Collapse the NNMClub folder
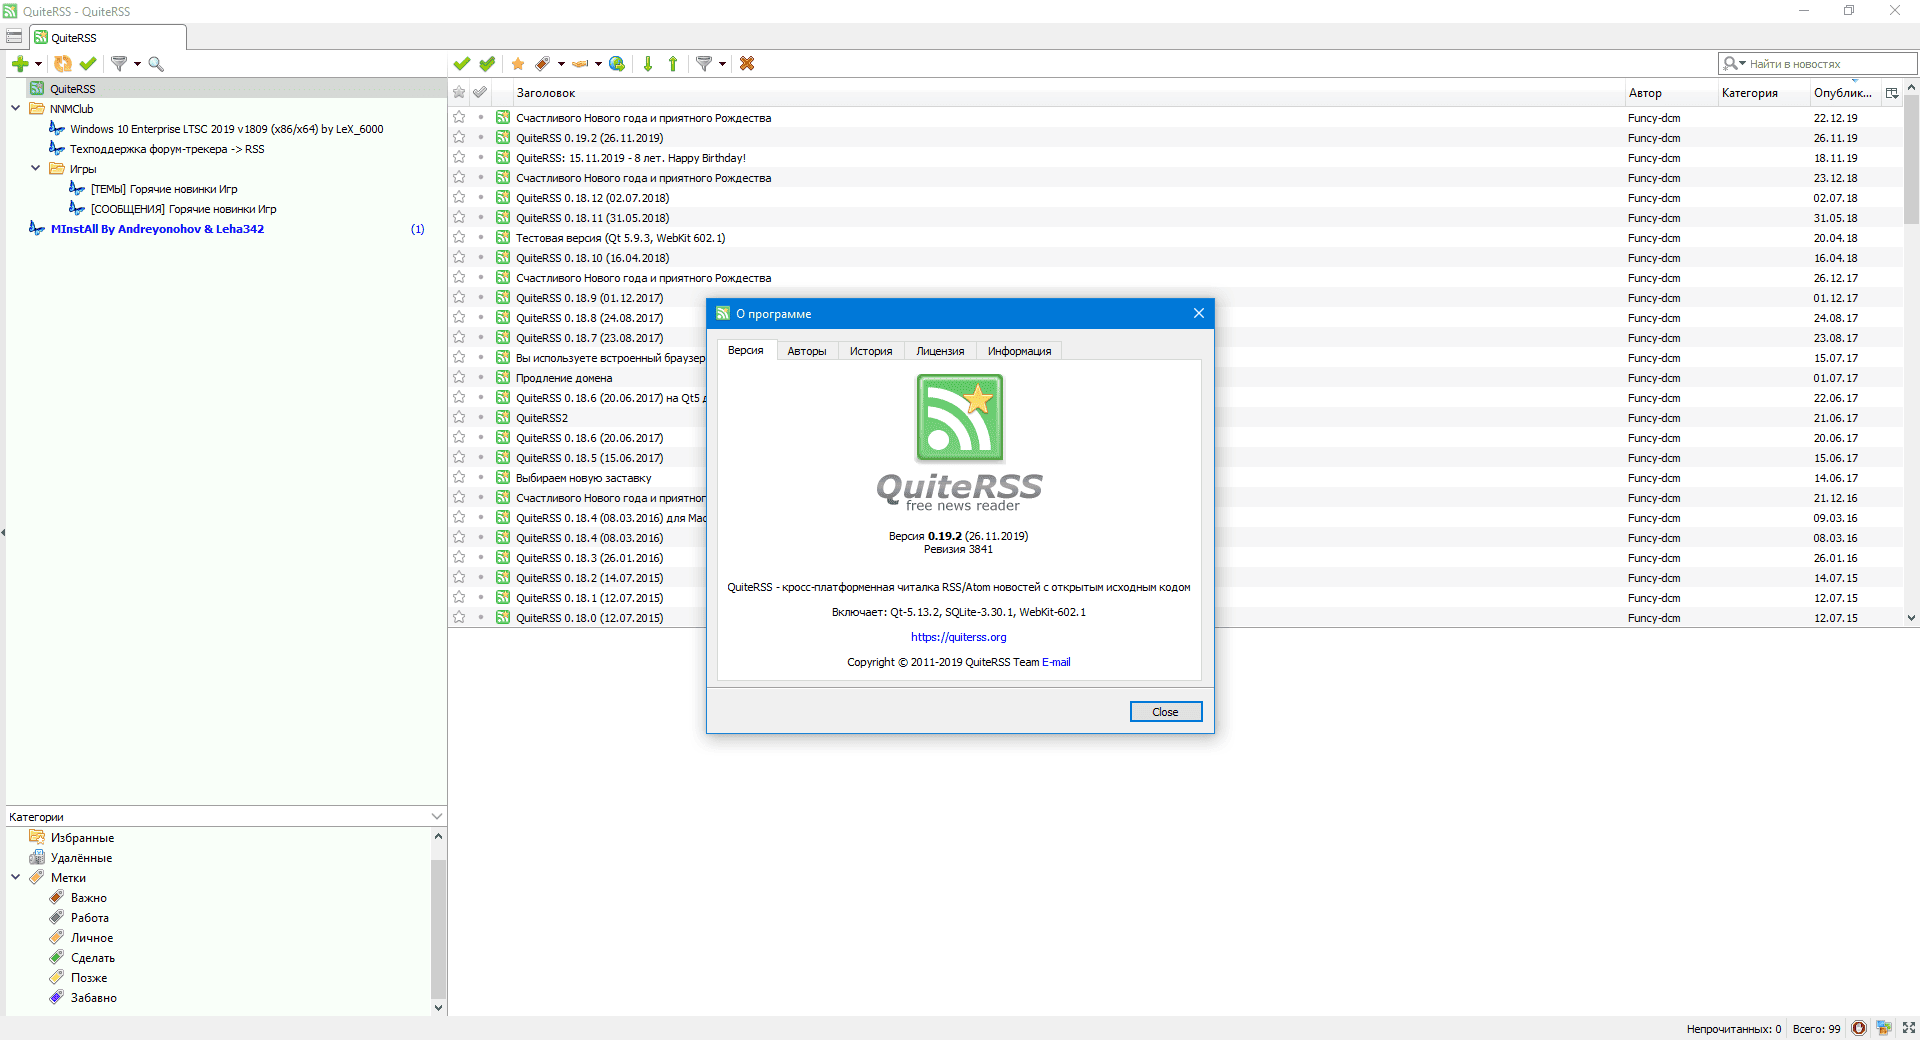 pyautogui.click(x=15, y=108)
